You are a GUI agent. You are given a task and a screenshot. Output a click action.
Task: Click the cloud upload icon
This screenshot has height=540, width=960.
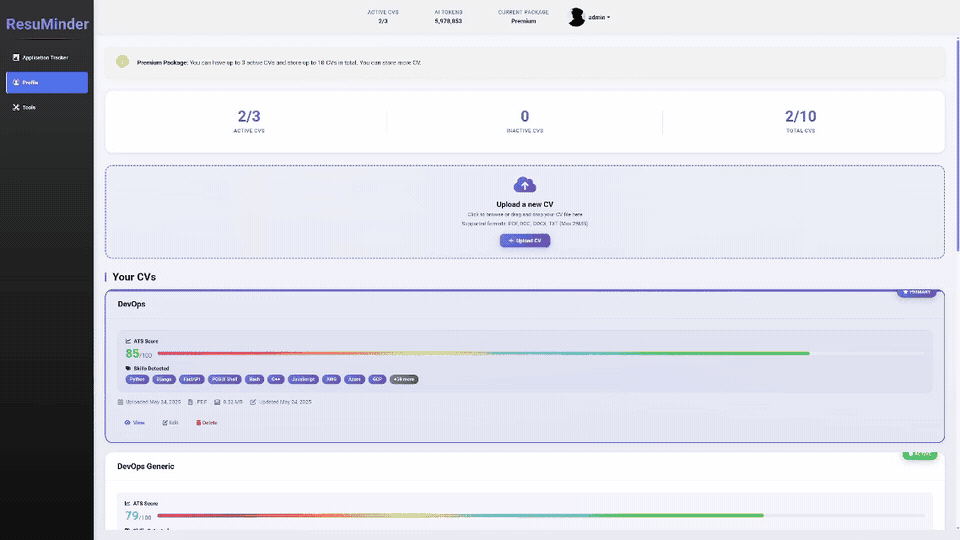pos(525,184)
